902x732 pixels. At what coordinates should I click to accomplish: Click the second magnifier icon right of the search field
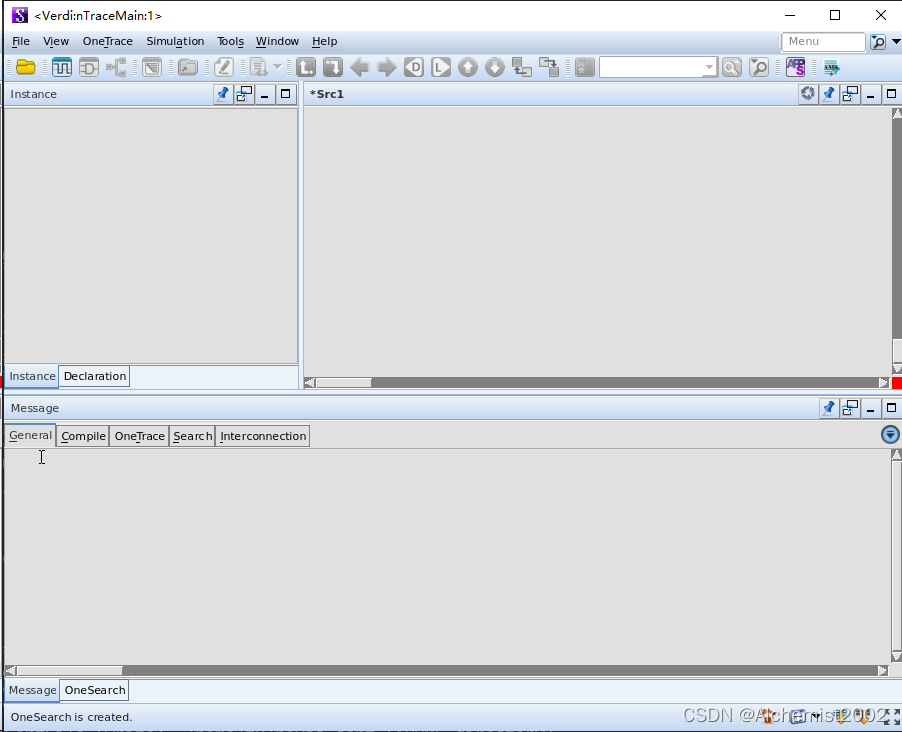(759, 67)
